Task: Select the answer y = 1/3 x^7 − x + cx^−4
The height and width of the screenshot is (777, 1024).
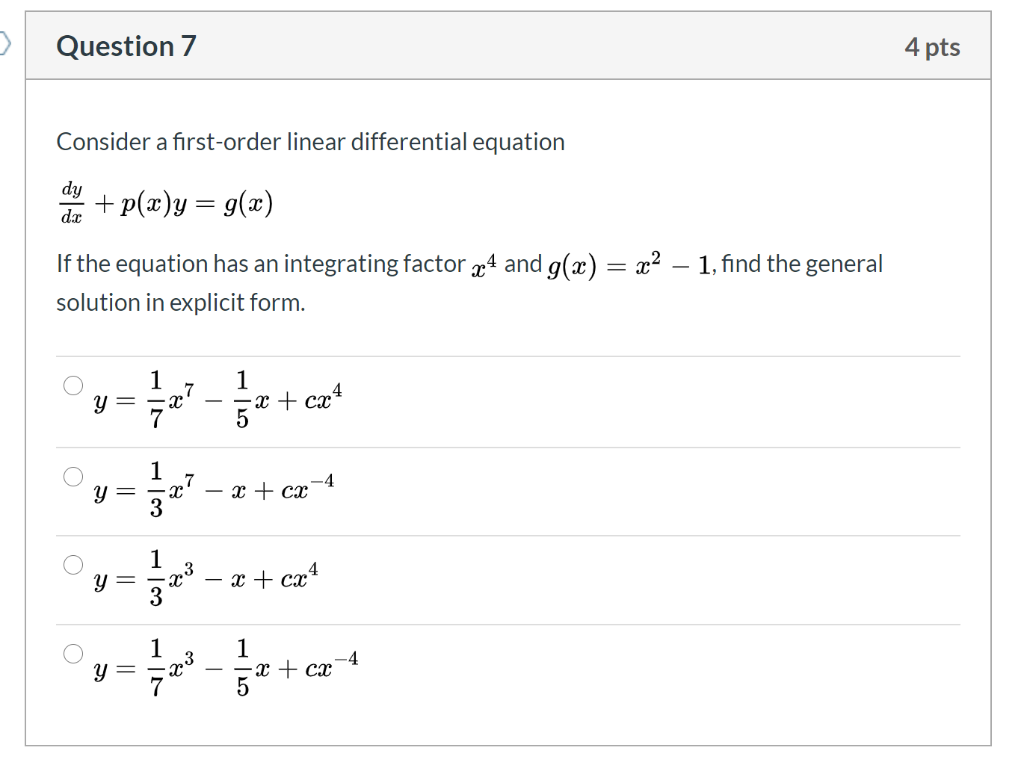Action: [x=73, y=477]
